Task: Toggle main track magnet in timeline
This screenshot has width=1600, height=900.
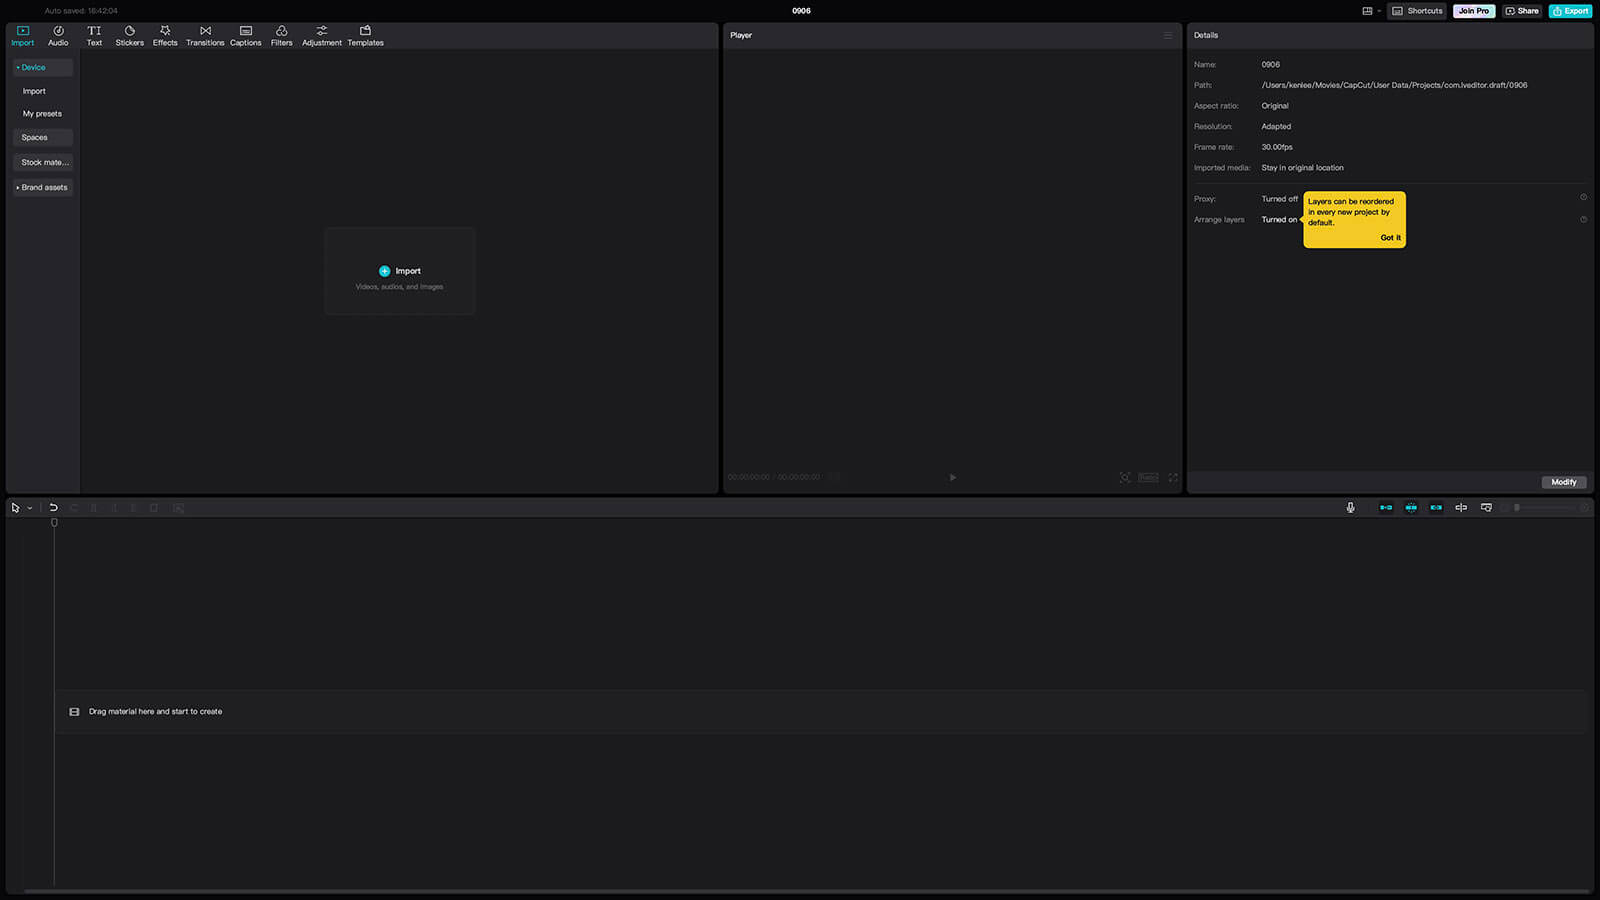Action: [x=1386, y=508]
